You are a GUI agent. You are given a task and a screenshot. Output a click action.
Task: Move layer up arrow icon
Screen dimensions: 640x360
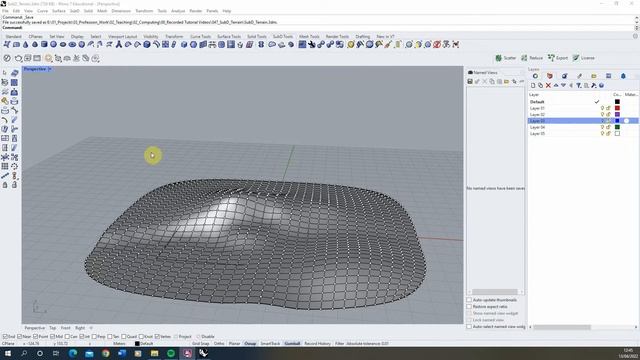click(x=556, y=85)
